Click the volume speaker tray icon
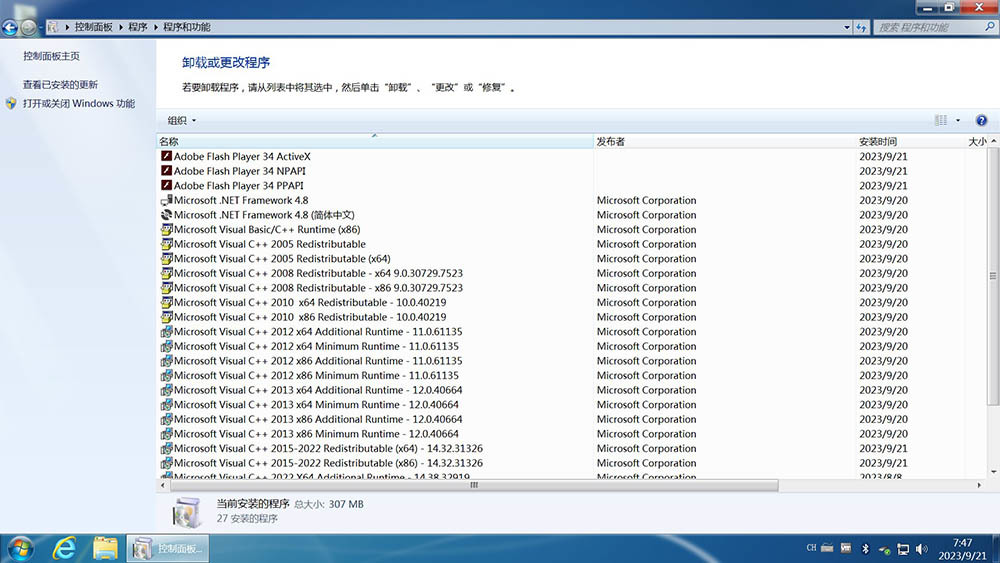1000x563 pixels. point(921,548)
